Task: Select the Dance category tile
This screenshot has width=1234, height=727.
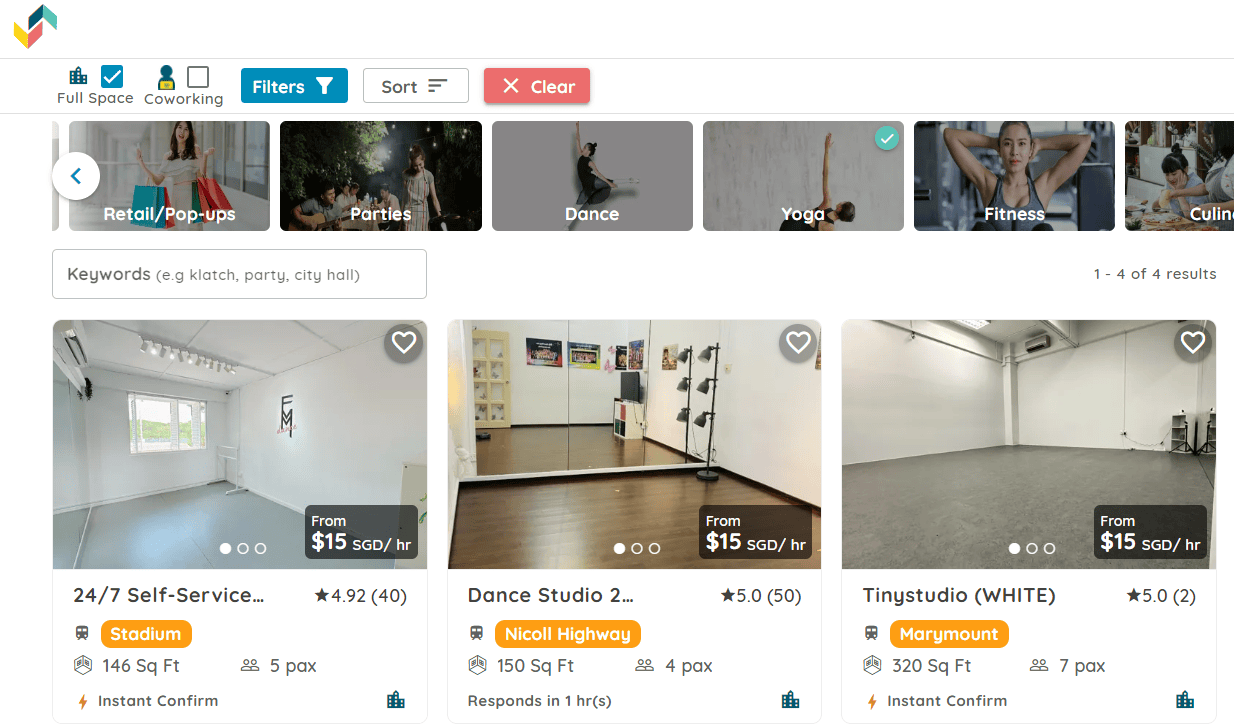Action: coord(592,176)
